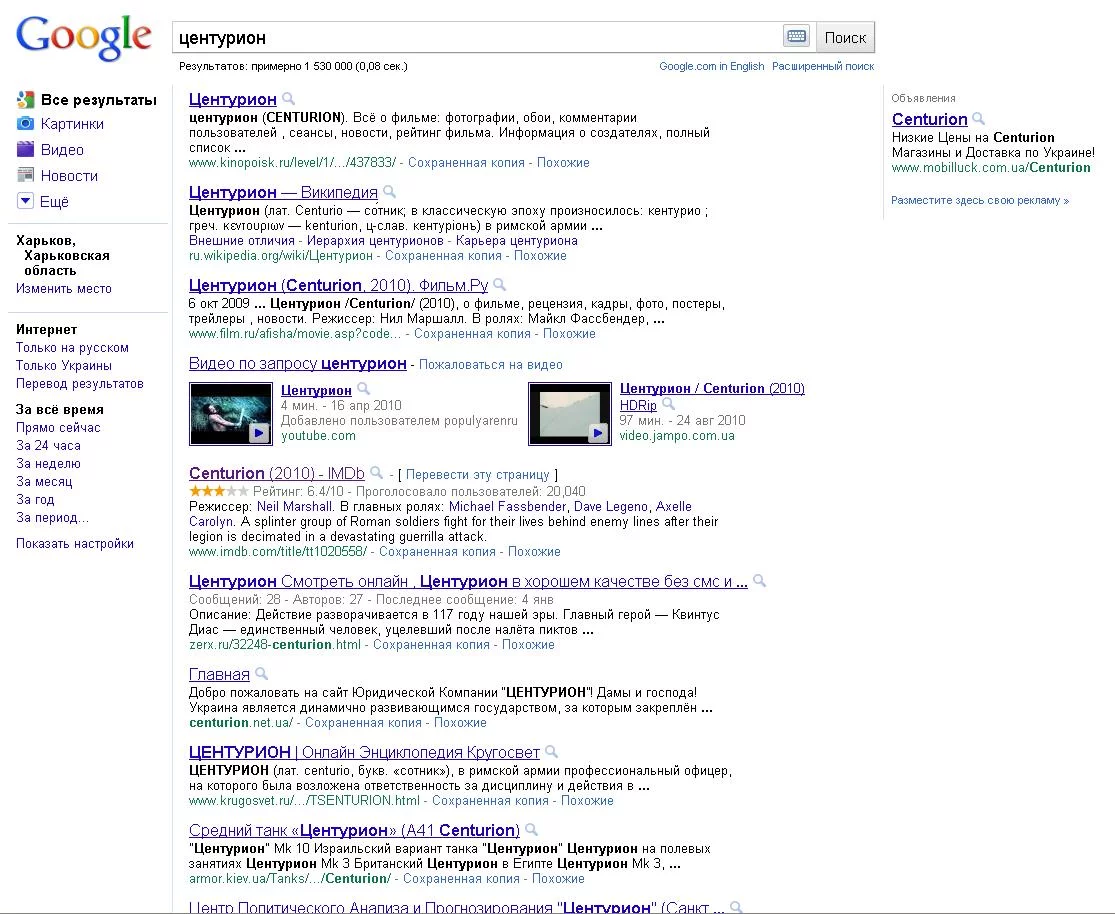Open Средний танк Центурион A41 result

click(x=354, y=830)
